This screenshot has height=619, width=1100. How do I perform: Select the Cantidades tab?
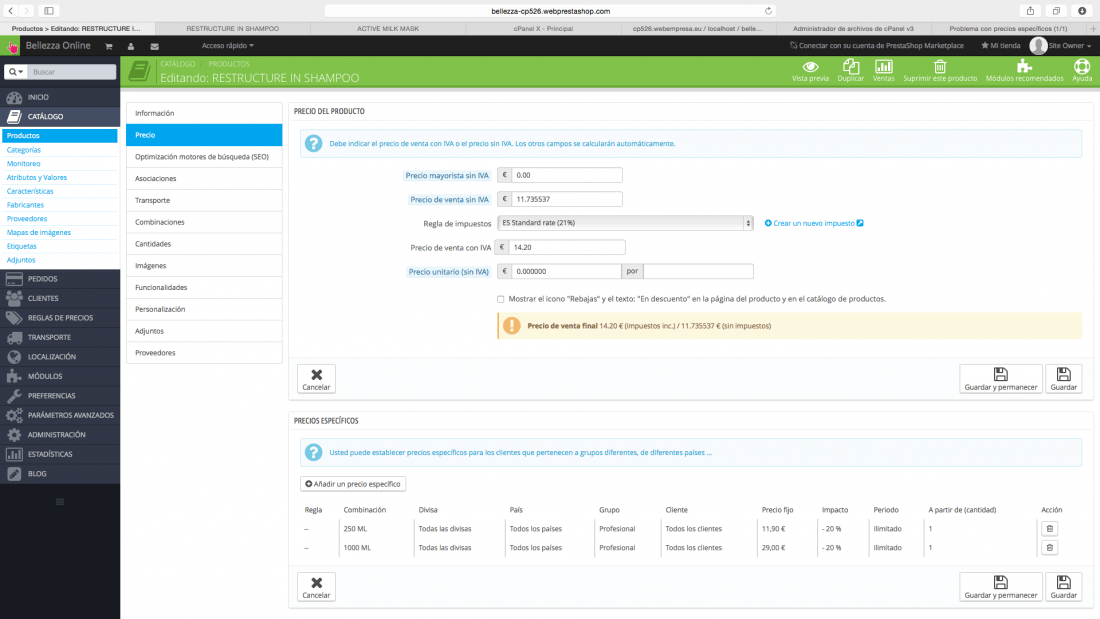pyautogui.click(x=204, y=244)
